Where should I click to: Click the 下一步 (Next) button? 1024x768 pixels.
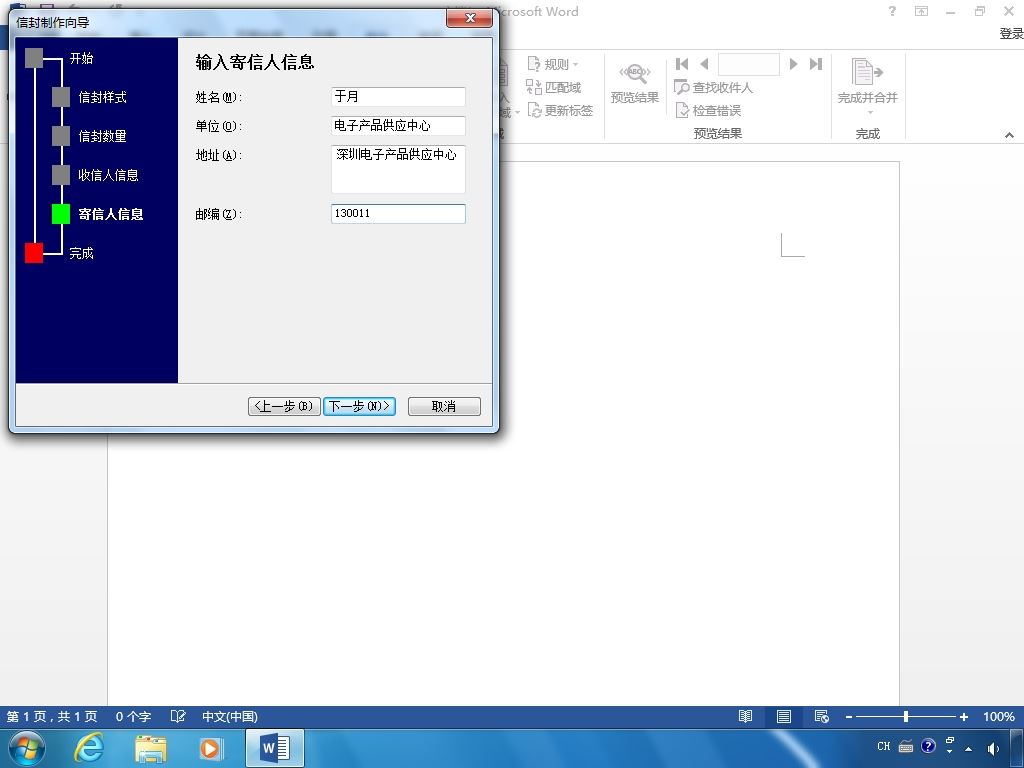point(359,406)
